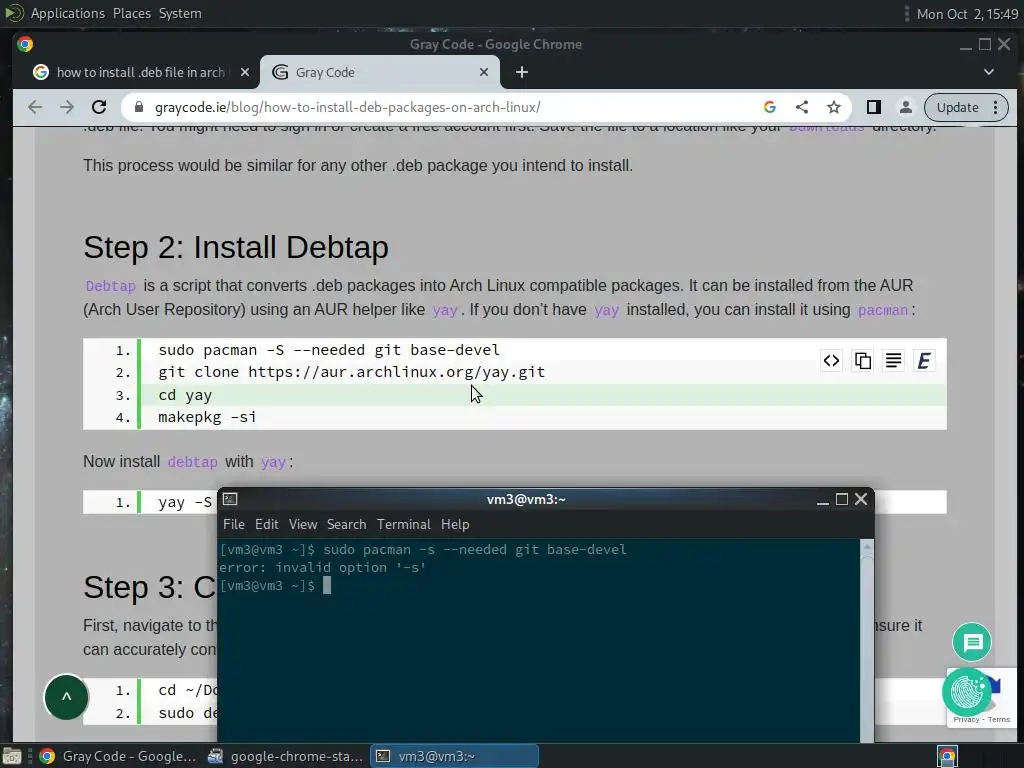The image size is (1024, 768).
Task: Go forward in Chrome
Action: coord(67,107)
